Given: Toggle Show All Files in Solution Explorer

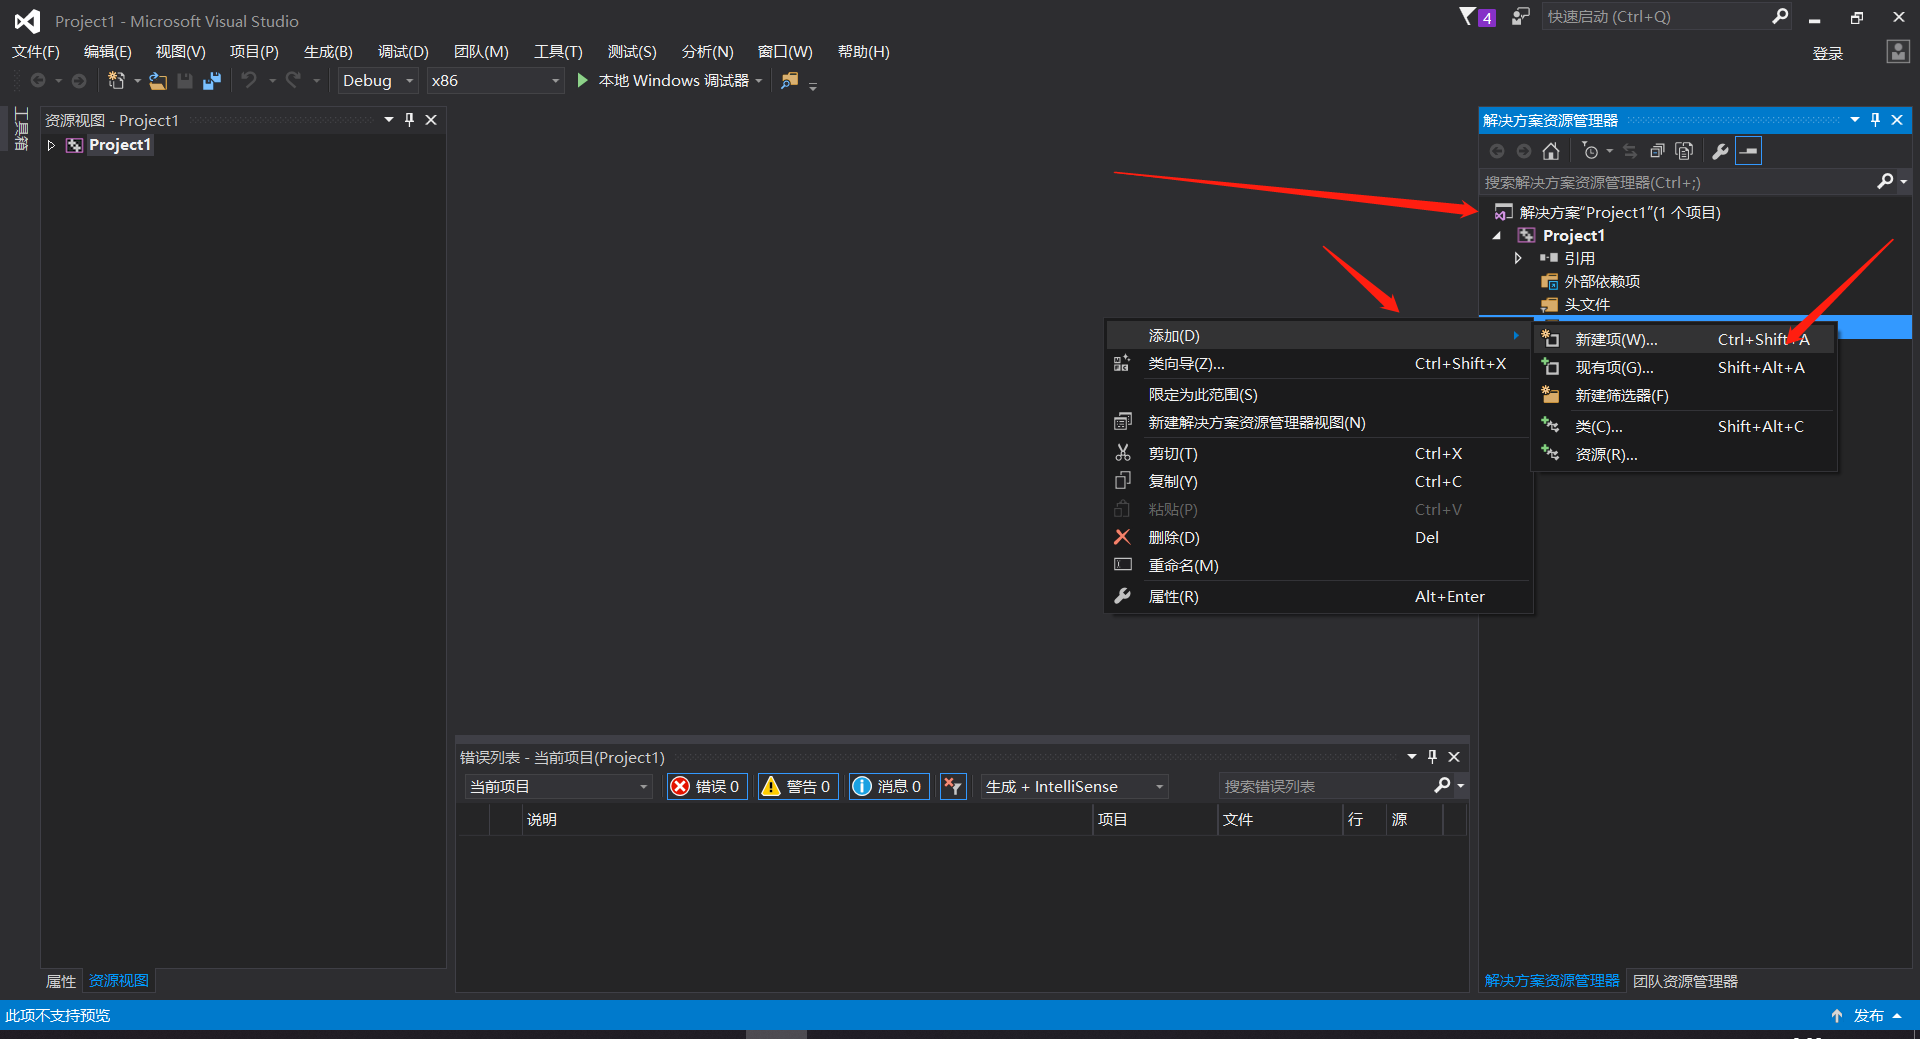Looking at the screenshot, I should (1684, 151).
